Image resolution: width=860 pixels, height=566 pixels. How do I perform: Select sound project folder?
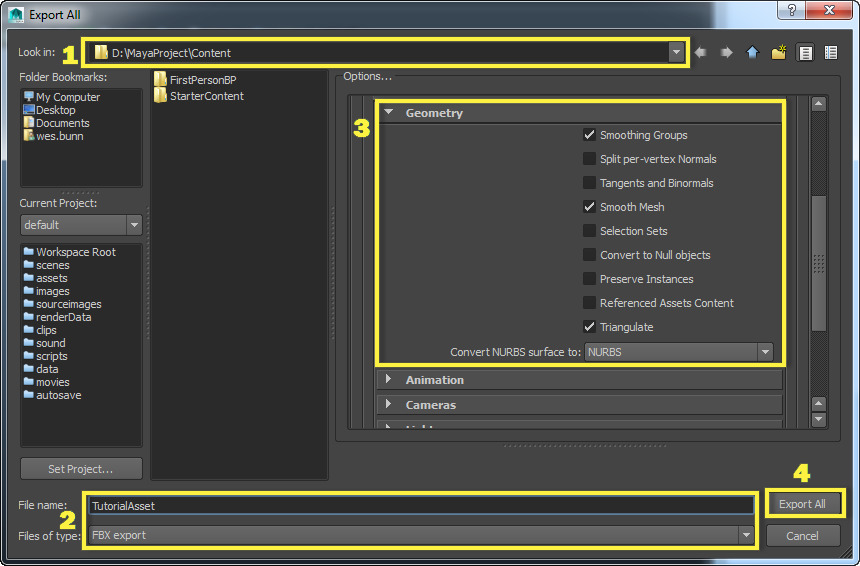tap(44, 343)
